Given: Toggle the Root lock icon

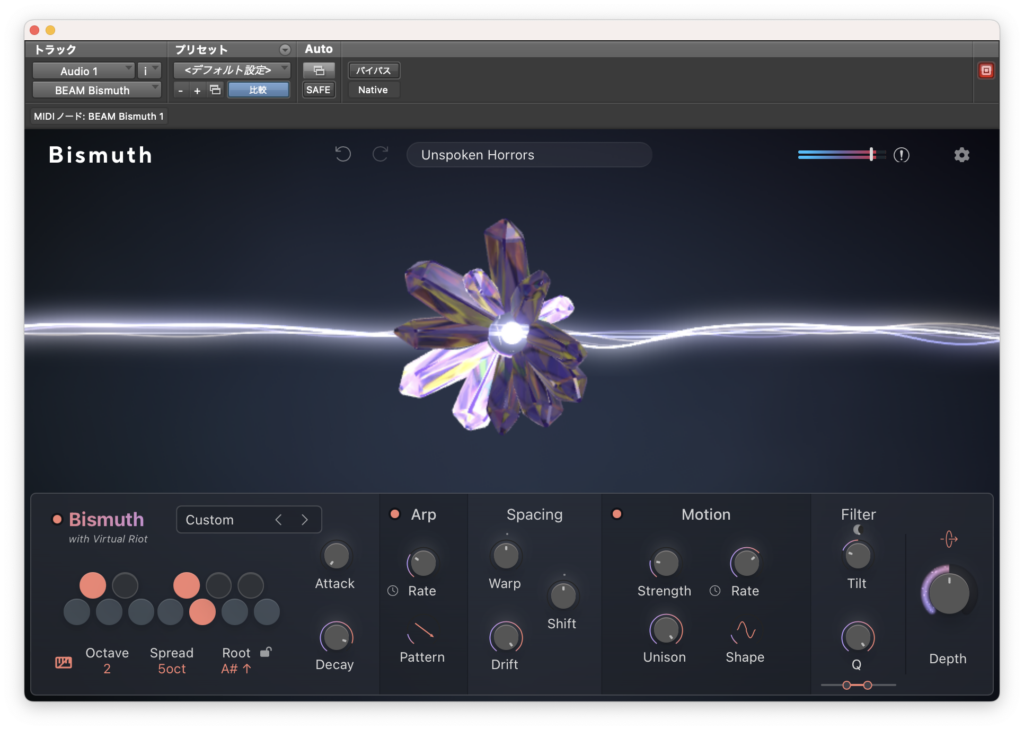Looking at the screenshot, I should pyautogui.click(x=266, y=652).
